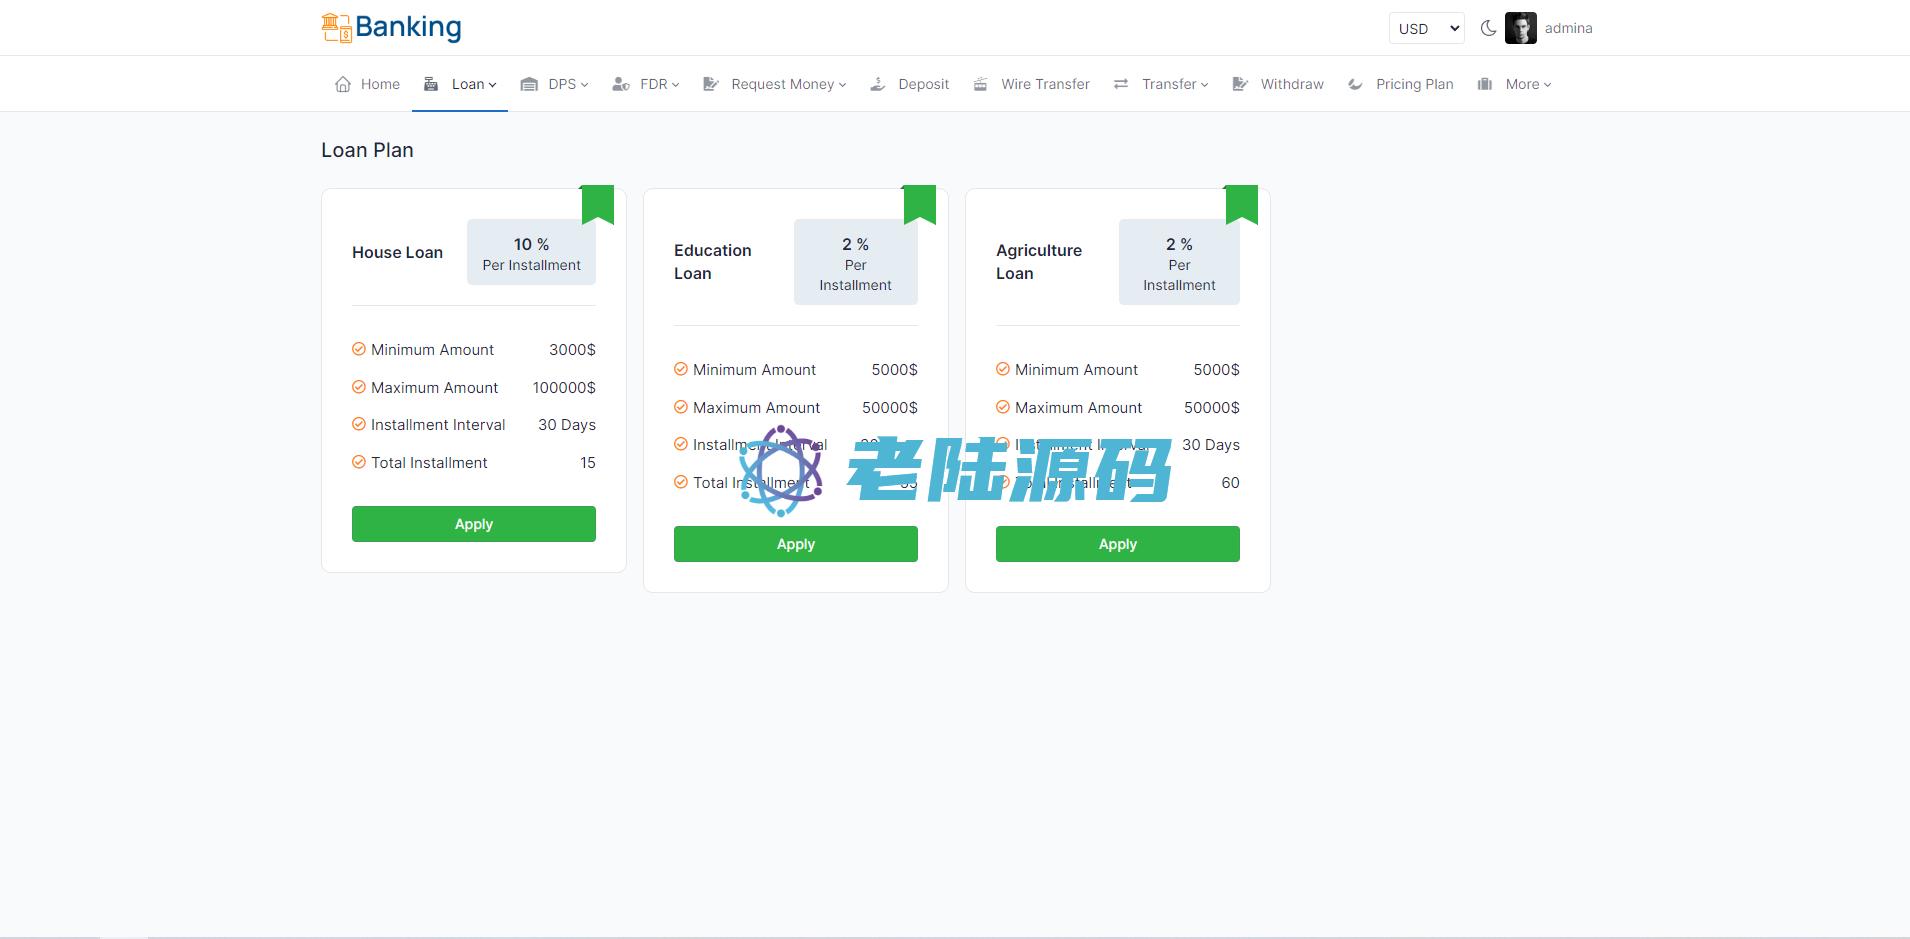The height and width of the screenshot is (939, 1910).
Task: Click the Deposit icon in navigation
Action: pos(878,84)
